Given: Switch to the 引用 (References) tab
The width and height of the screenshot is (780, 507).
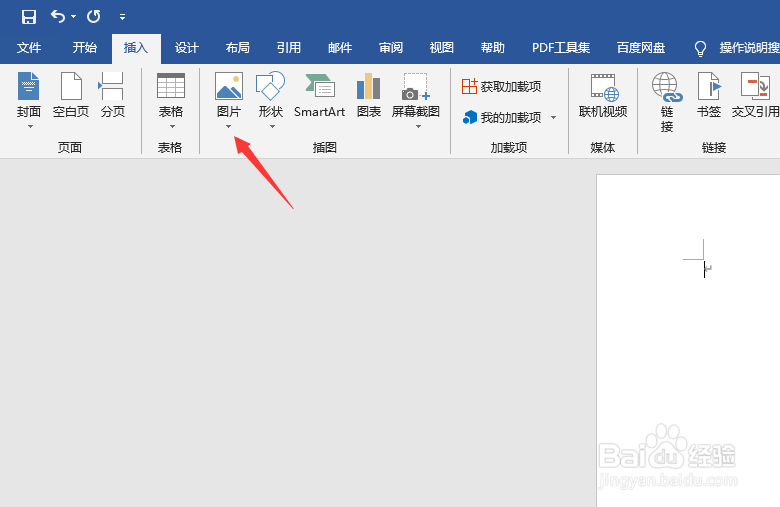Looking at the screenshot, I should (x=289, y=48).
